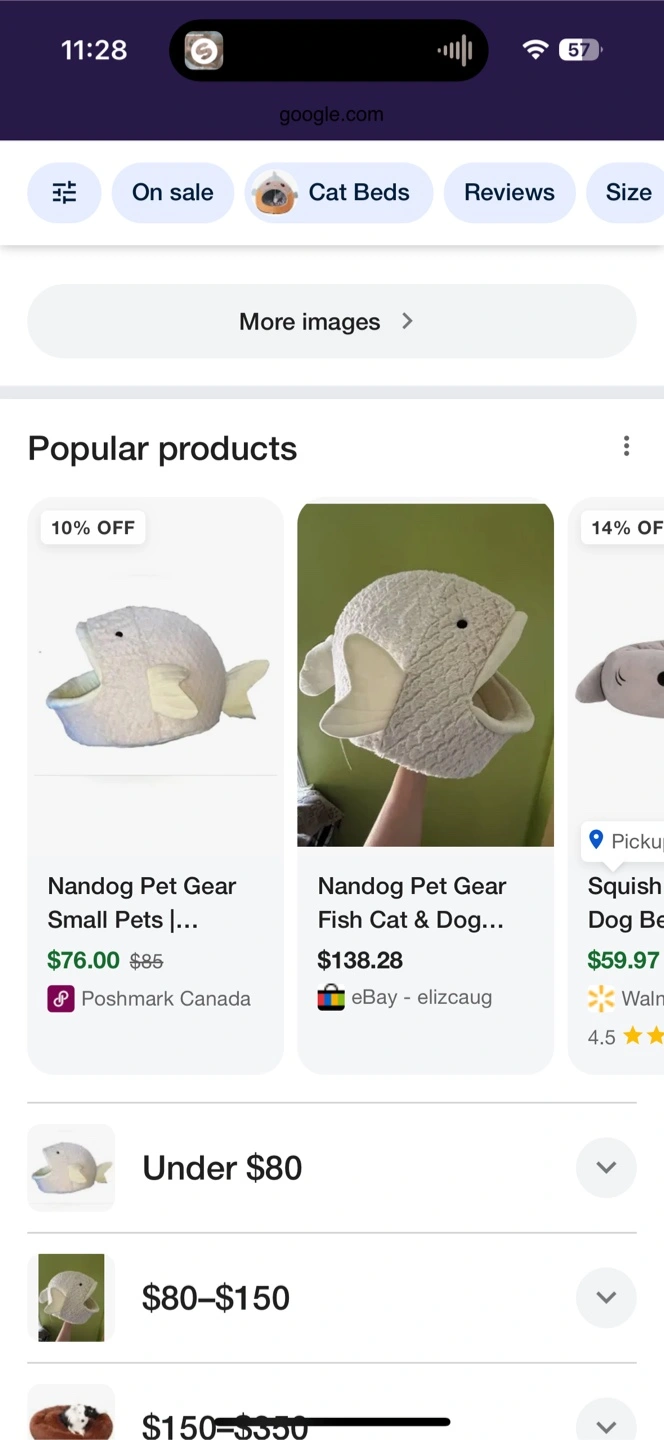
Task: Tap the Wi-Fi status icon
Action: [535, 50]
